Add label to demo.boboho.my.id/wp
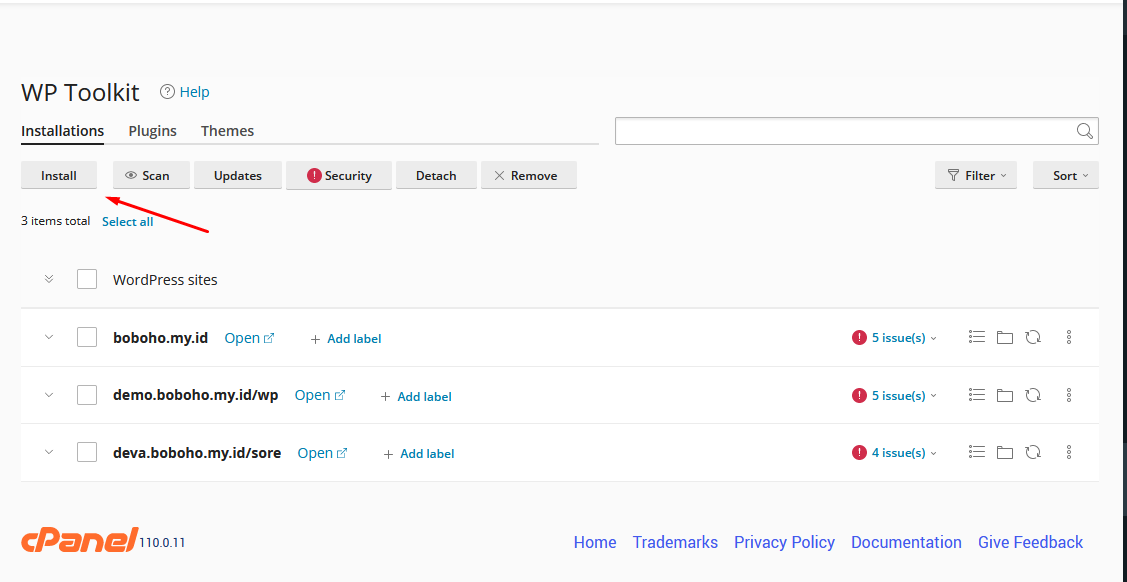Screen dimensions: 1127x582 click(x=416, y=396)
